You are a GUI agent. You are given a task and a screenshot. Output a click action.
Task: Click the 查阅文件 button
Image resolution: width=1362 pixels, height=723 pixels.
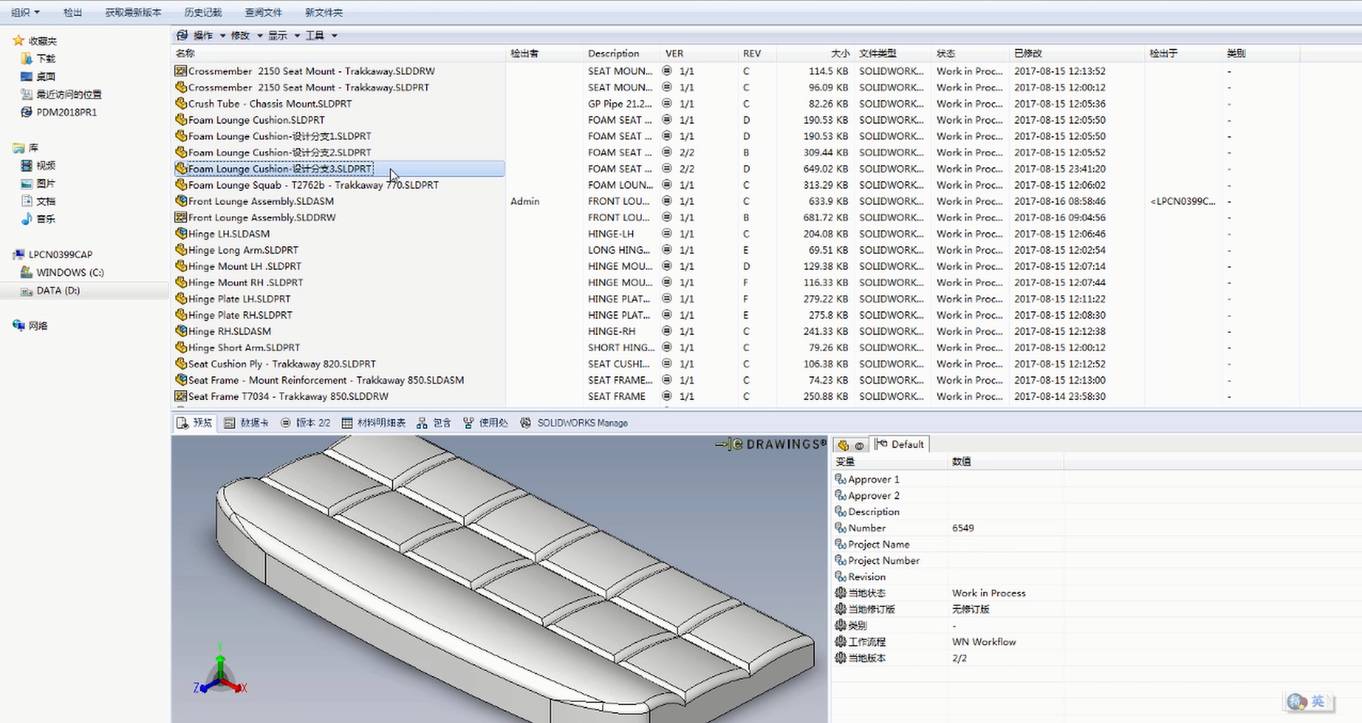tap(263, 12)
